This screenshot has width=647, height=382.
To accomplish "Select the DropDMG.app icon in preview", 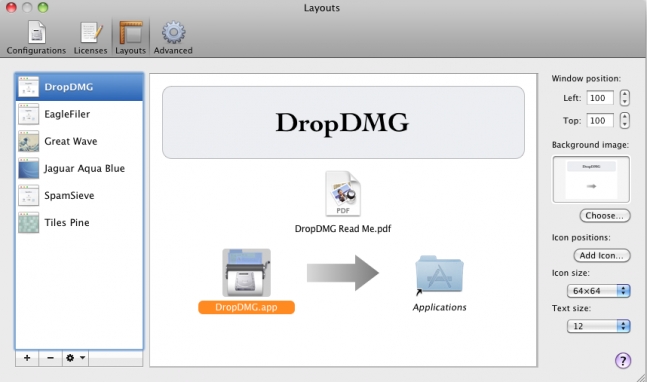I will coord(246,273).
